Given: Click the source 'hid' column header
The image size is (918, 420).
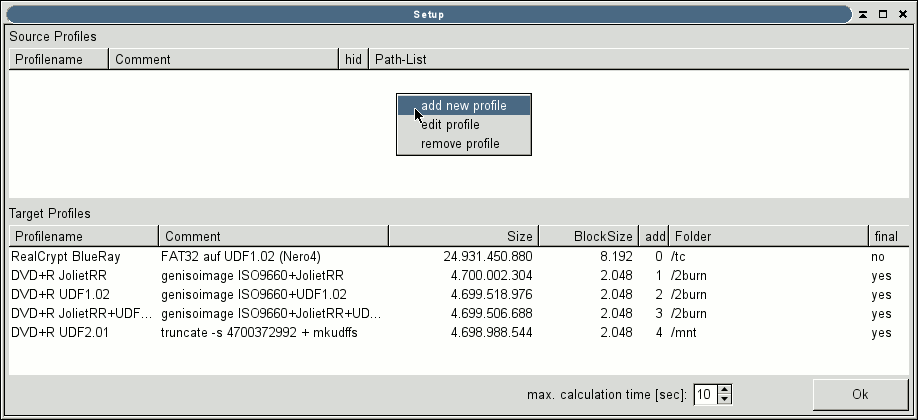Looking at the screenshot, I should [353, 59].
